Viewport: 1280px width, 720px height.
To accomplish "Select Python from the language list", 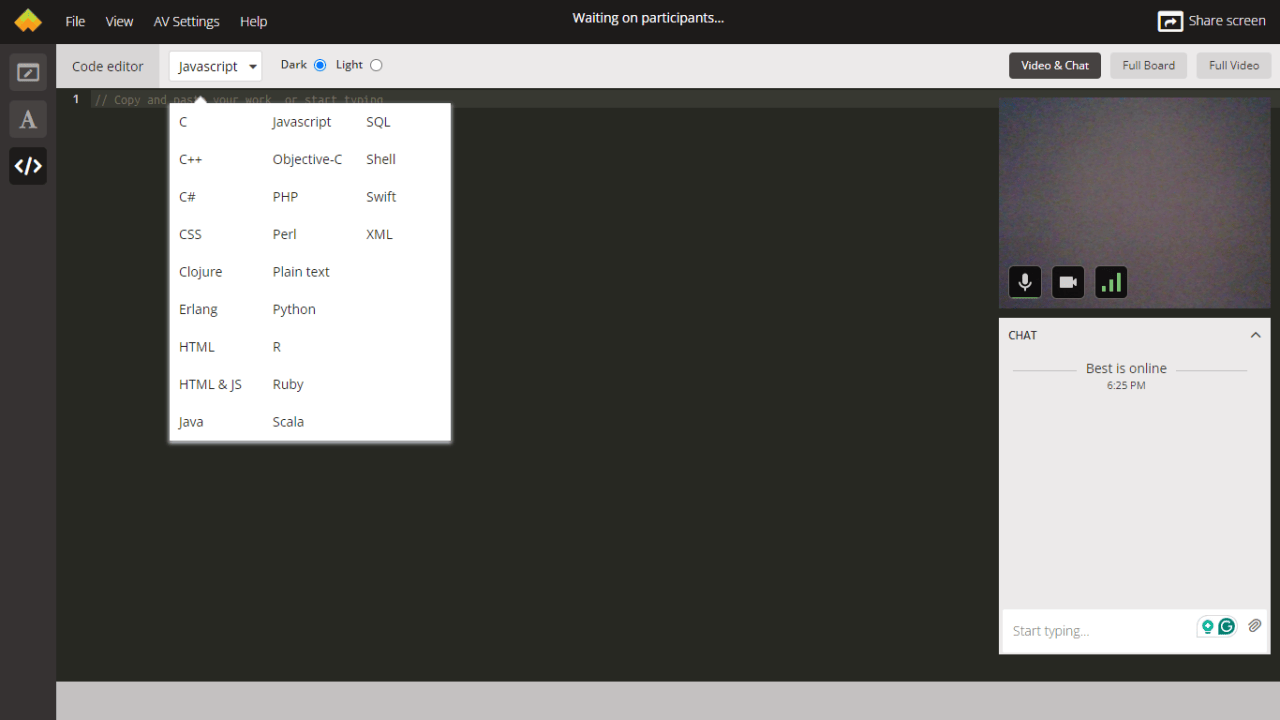I will (293, 308).
